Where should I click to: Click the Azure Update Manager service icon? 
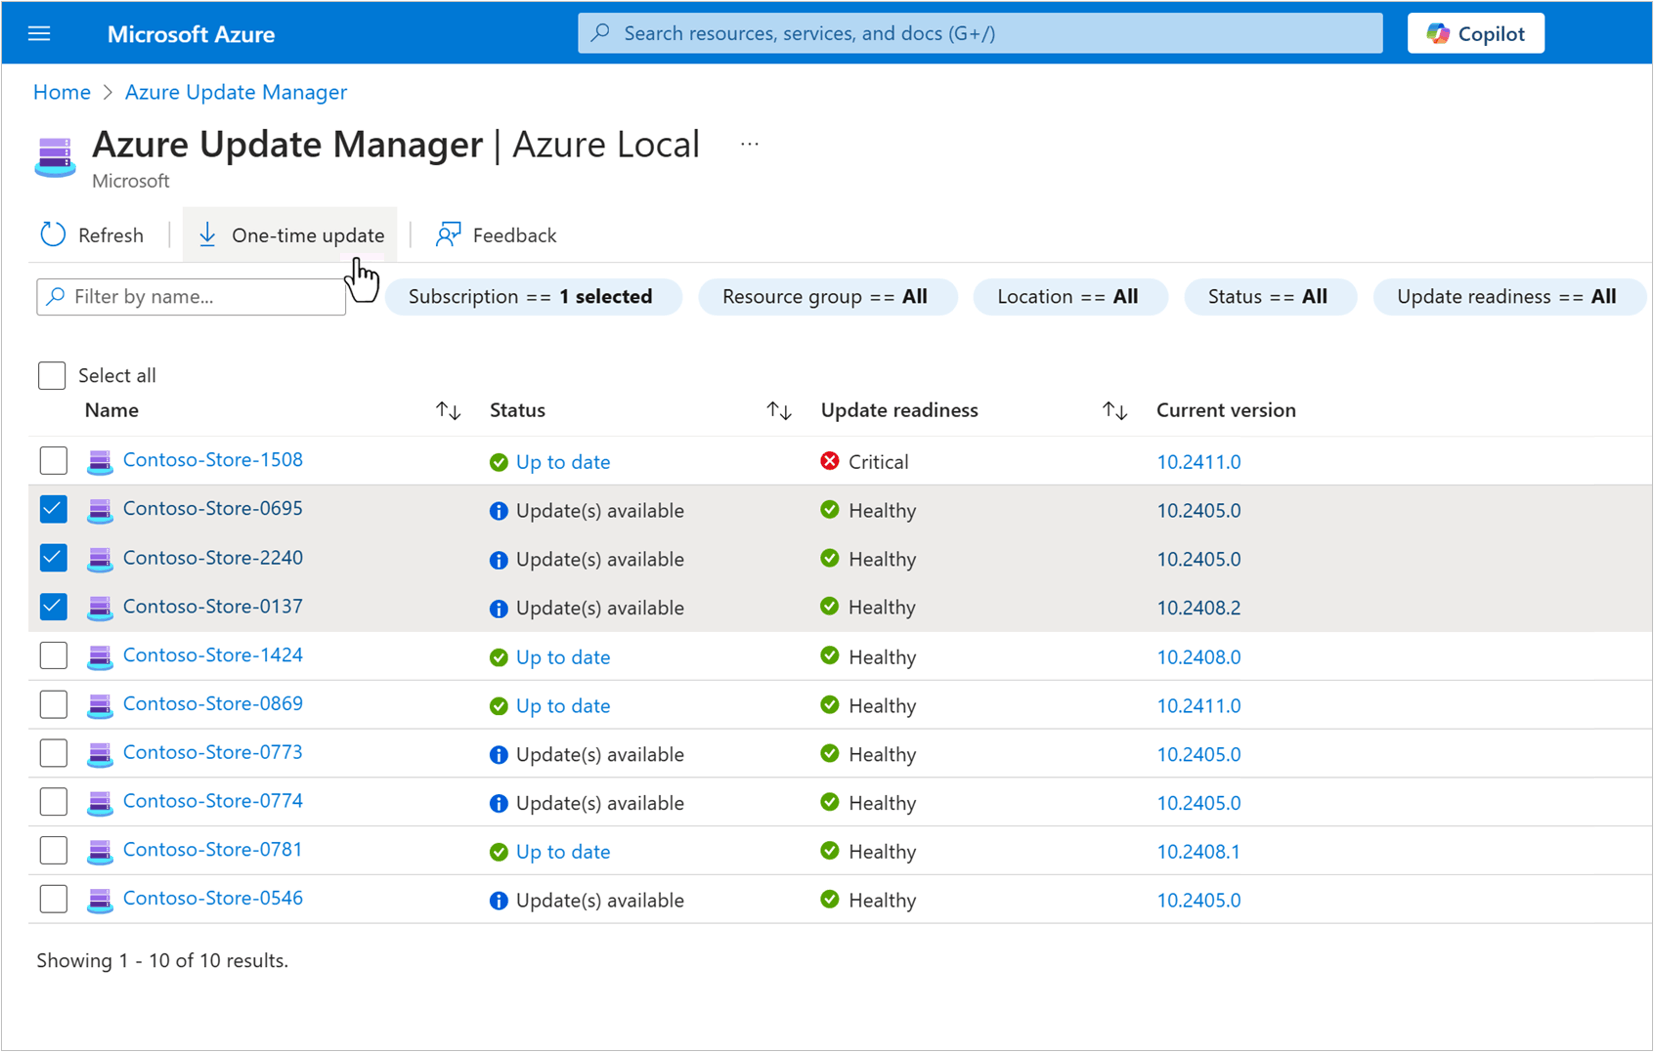55,156
